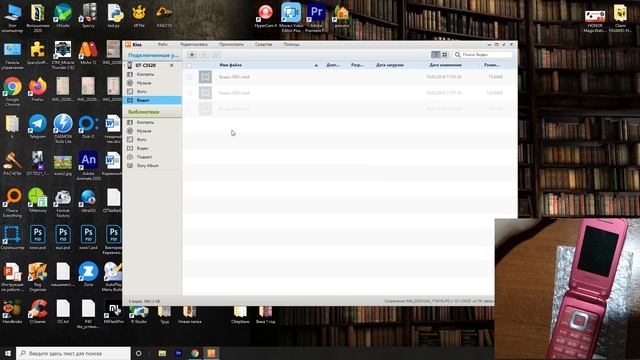Screen dimensions: 640x360
Task: Switch to list view in Kies
Action: tap(436, 55)
